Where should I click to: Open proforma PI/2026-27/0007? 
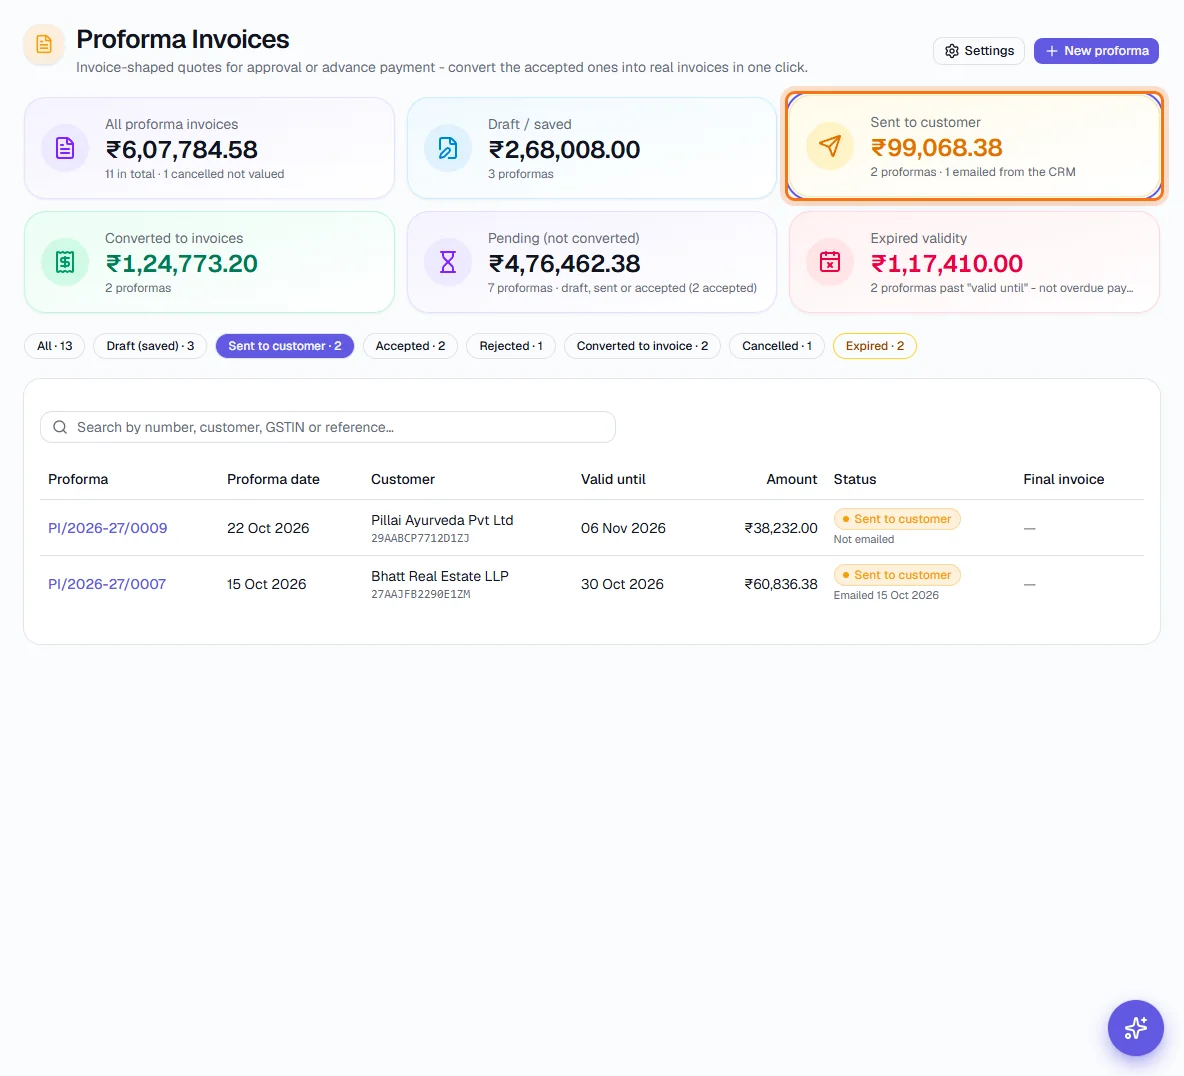[107, 584]
